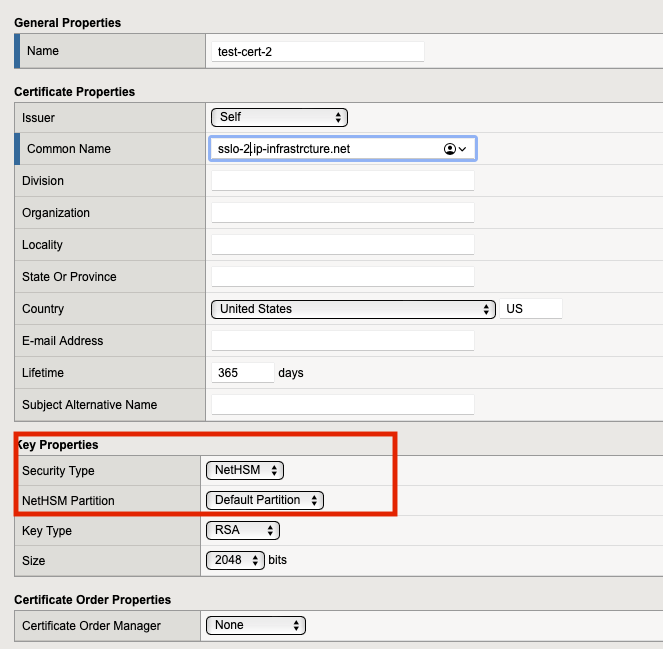Open the Certificate Order Manager dropdown
This screenshot has width=663, height=649.
[255, 625]
